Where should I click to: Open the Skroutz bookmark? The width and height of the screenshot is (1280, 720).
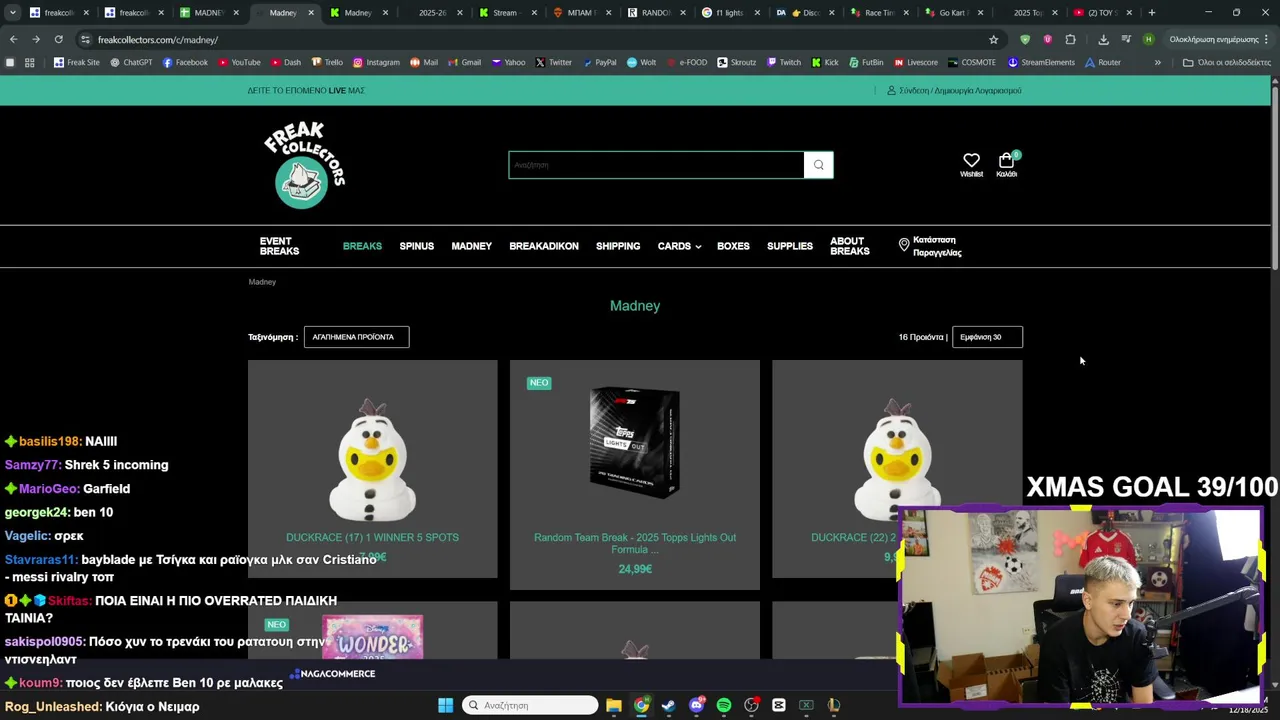point(736,62)
